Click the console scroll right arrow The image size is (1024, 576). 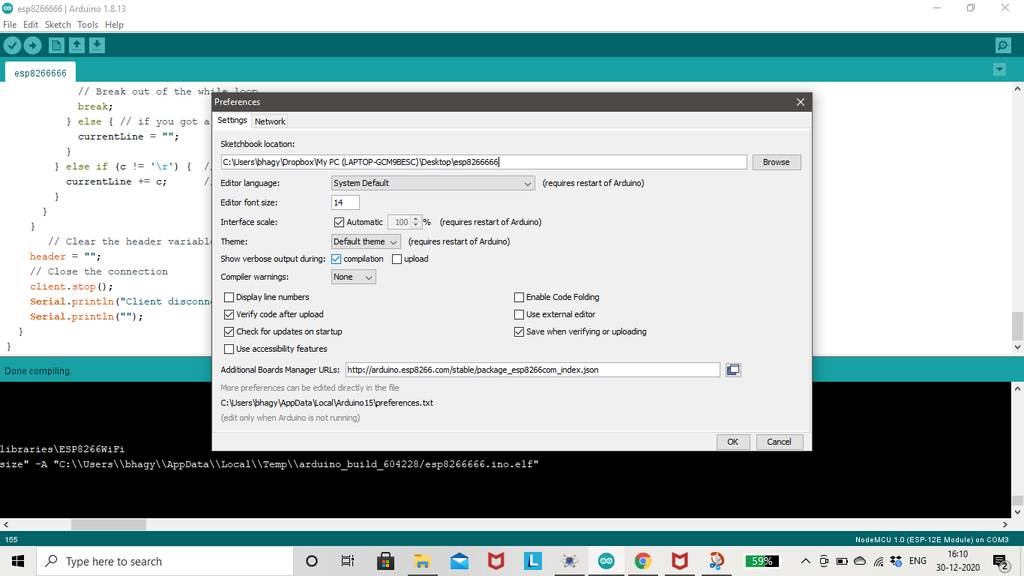tap(1005, 524)
